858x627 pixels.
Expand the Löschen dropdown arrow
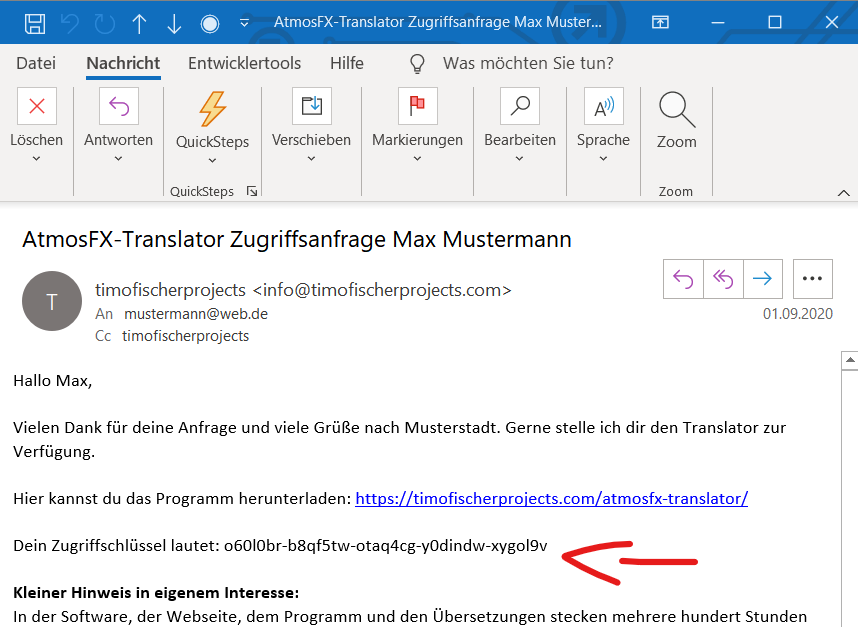click(x=36, y=159)
